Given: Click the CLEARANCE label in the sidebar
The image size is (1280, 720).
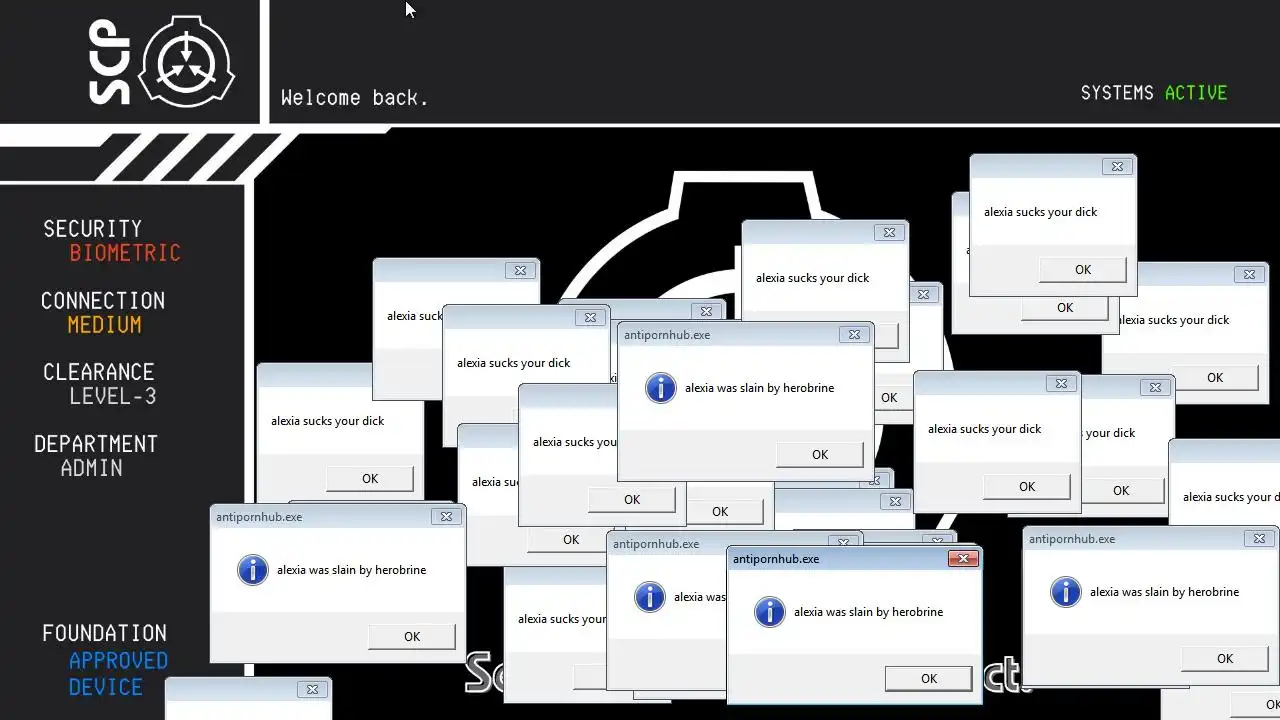Looking at the screenshot, I should point(98,372).
